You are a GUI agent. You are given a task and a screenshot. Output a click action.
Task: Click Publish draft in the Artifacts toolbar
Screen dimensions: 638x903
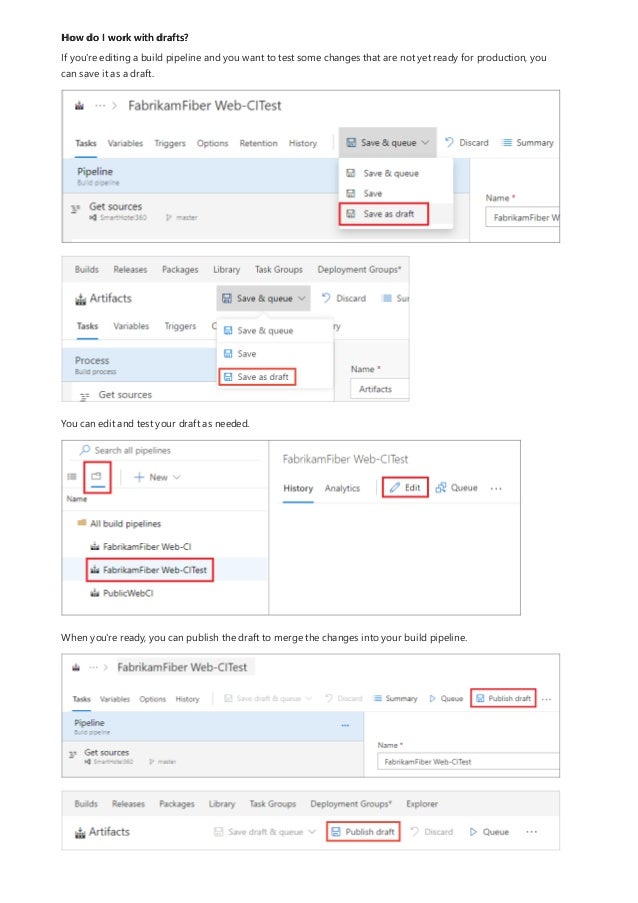point(363,832)
